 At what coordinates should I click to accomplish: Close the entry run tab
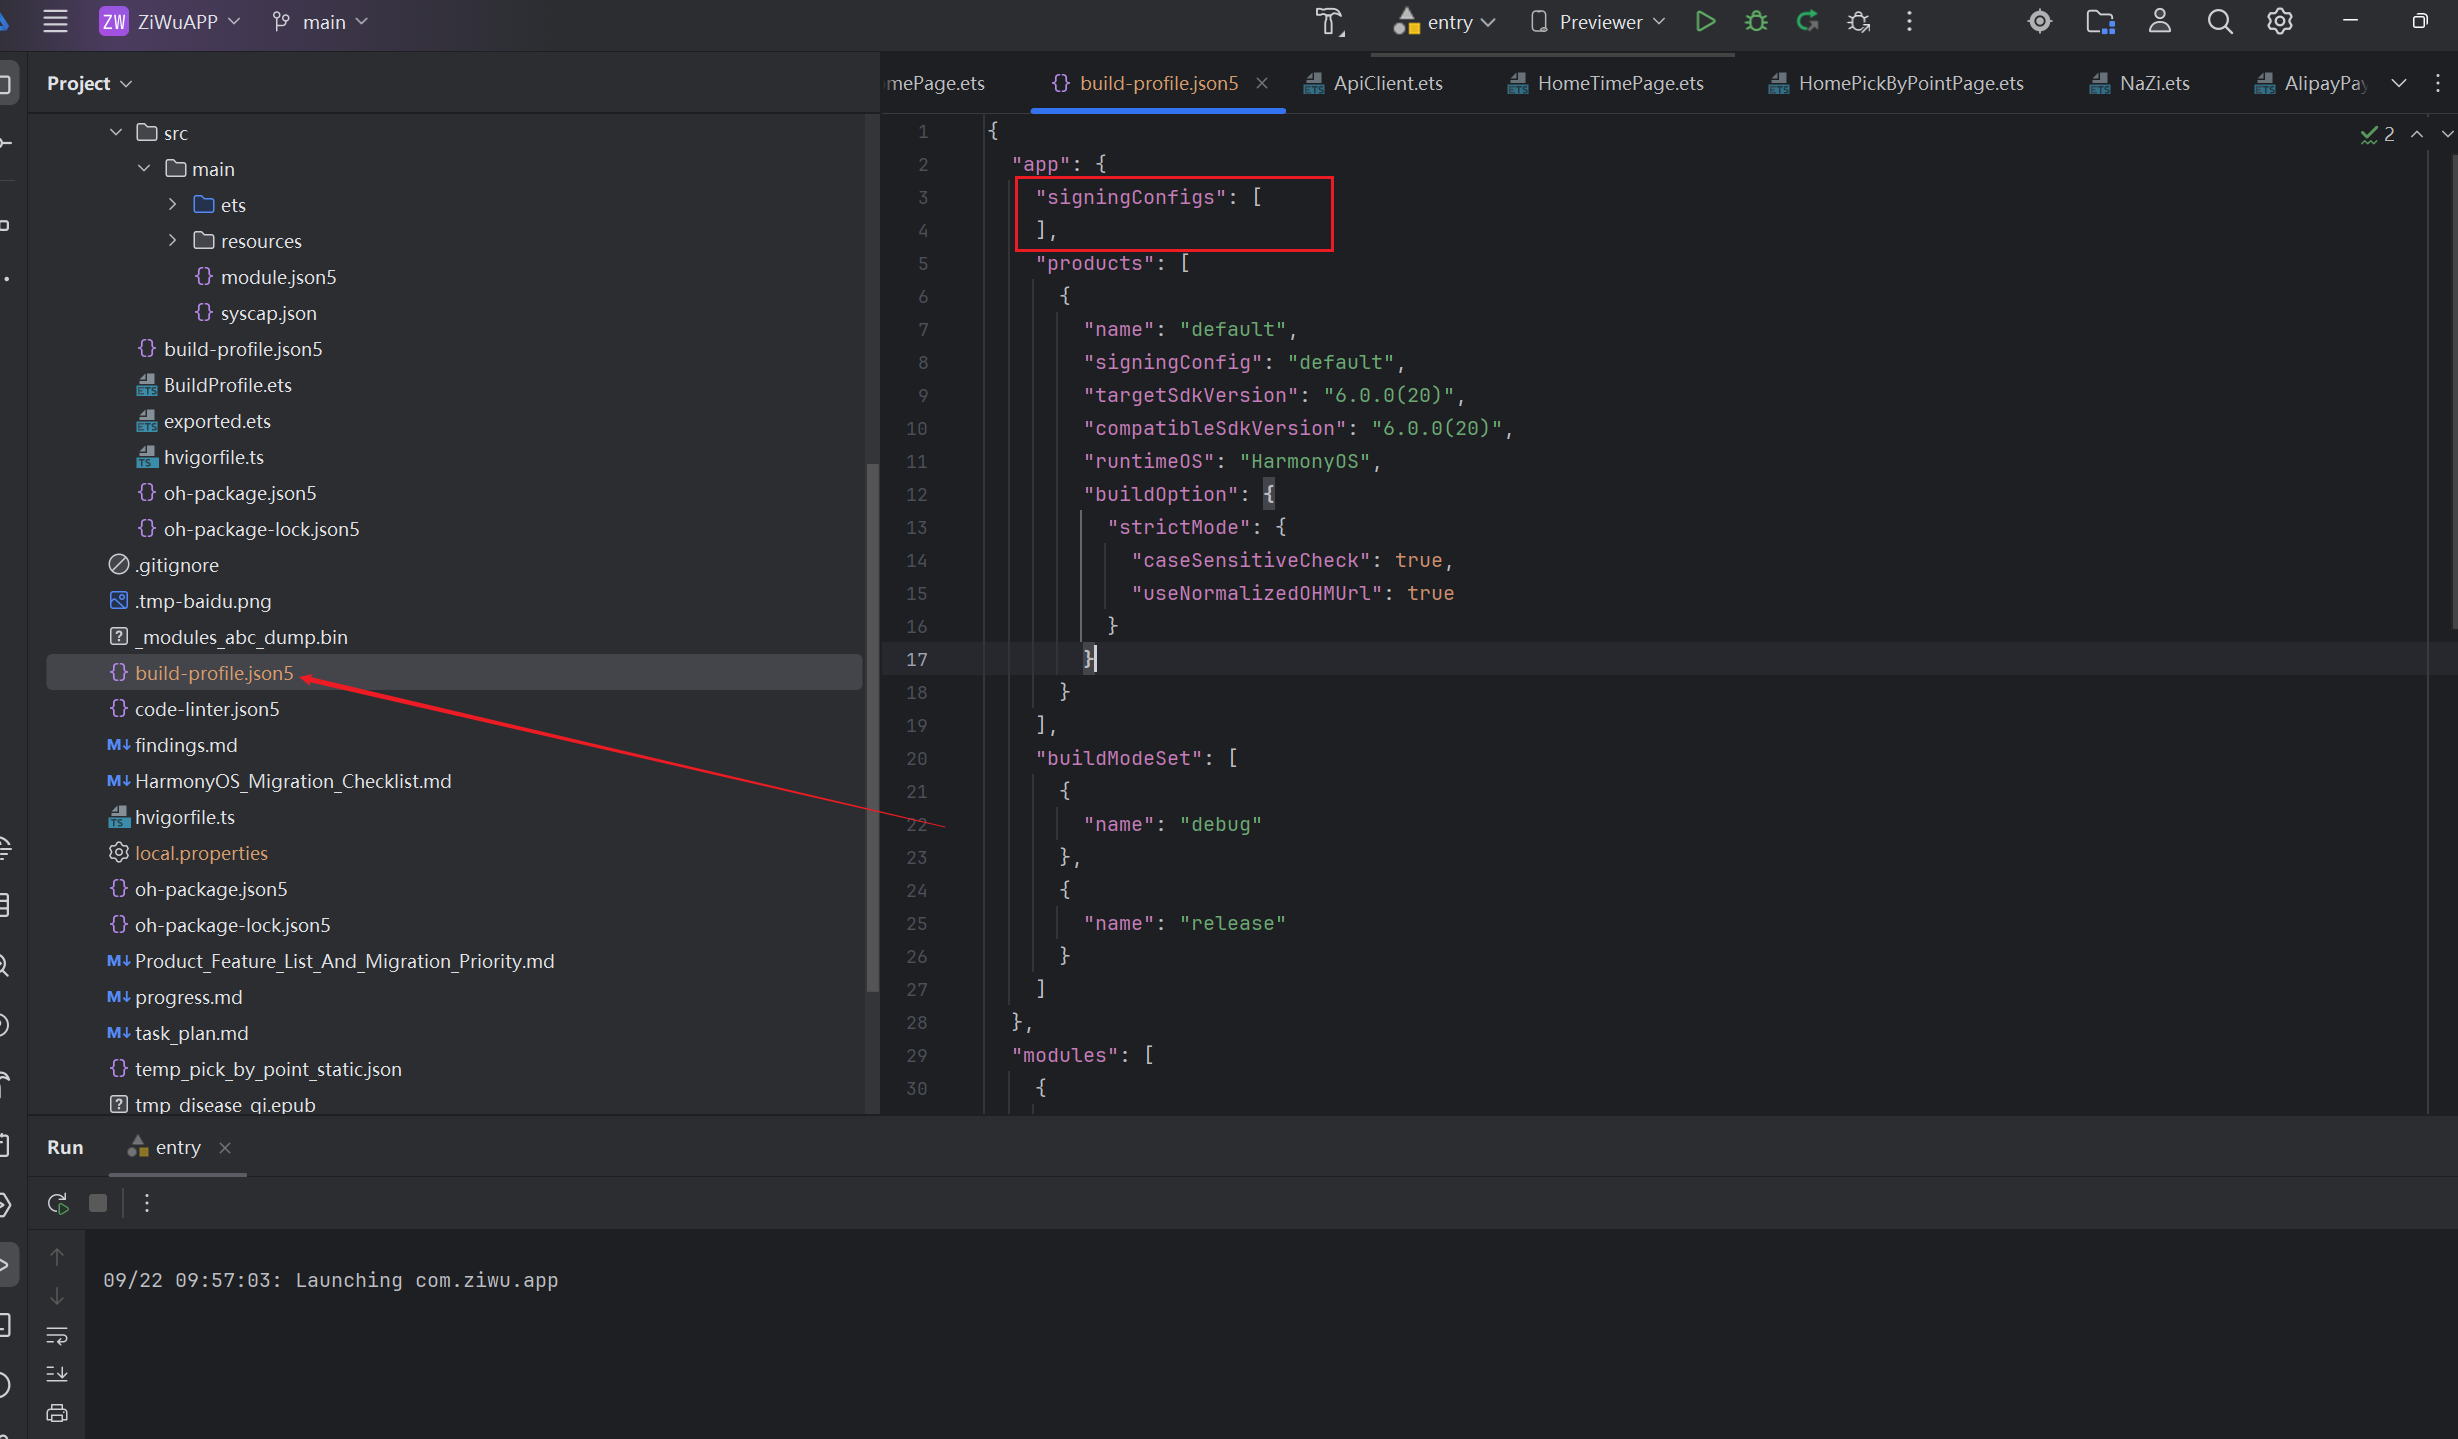pos(225,1147)
